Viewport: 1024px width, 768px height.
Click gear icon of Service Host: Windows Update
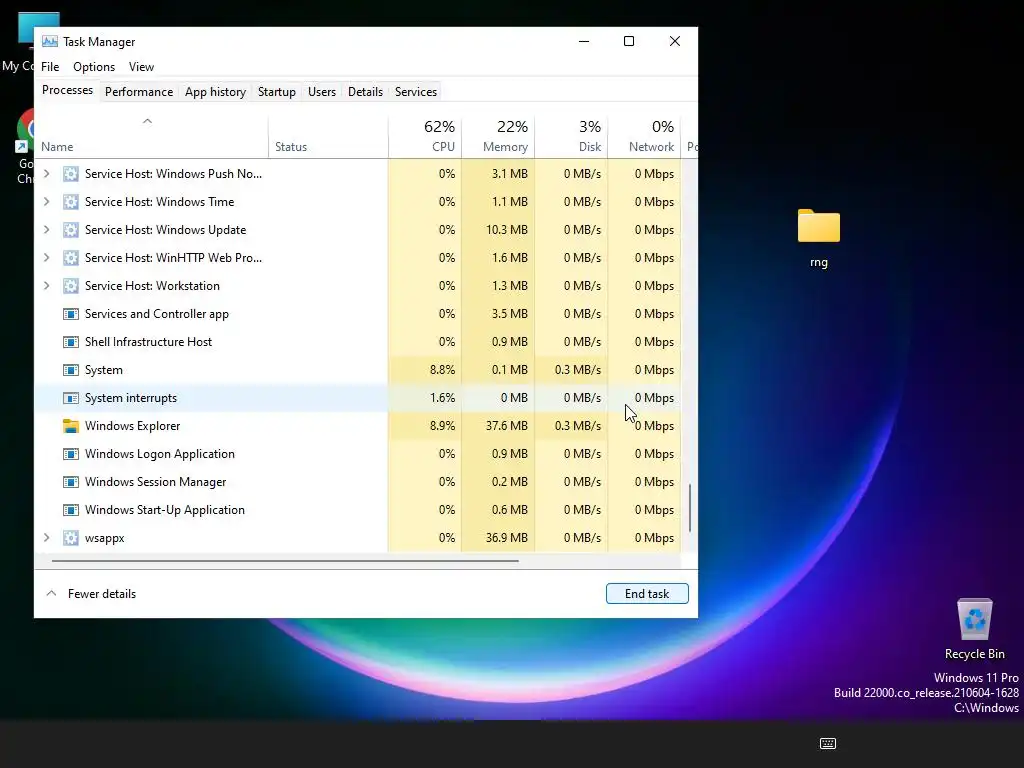point(71,230)
